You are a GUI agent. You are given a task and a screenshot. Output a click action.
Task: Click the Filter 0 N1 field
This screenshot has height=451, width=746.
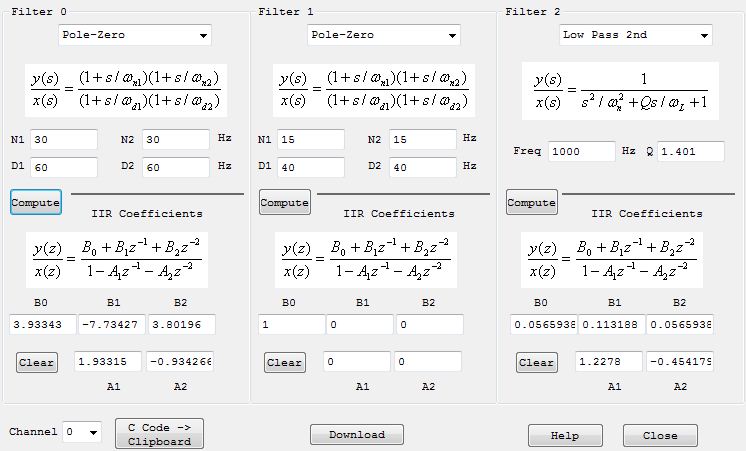(64, 140)
